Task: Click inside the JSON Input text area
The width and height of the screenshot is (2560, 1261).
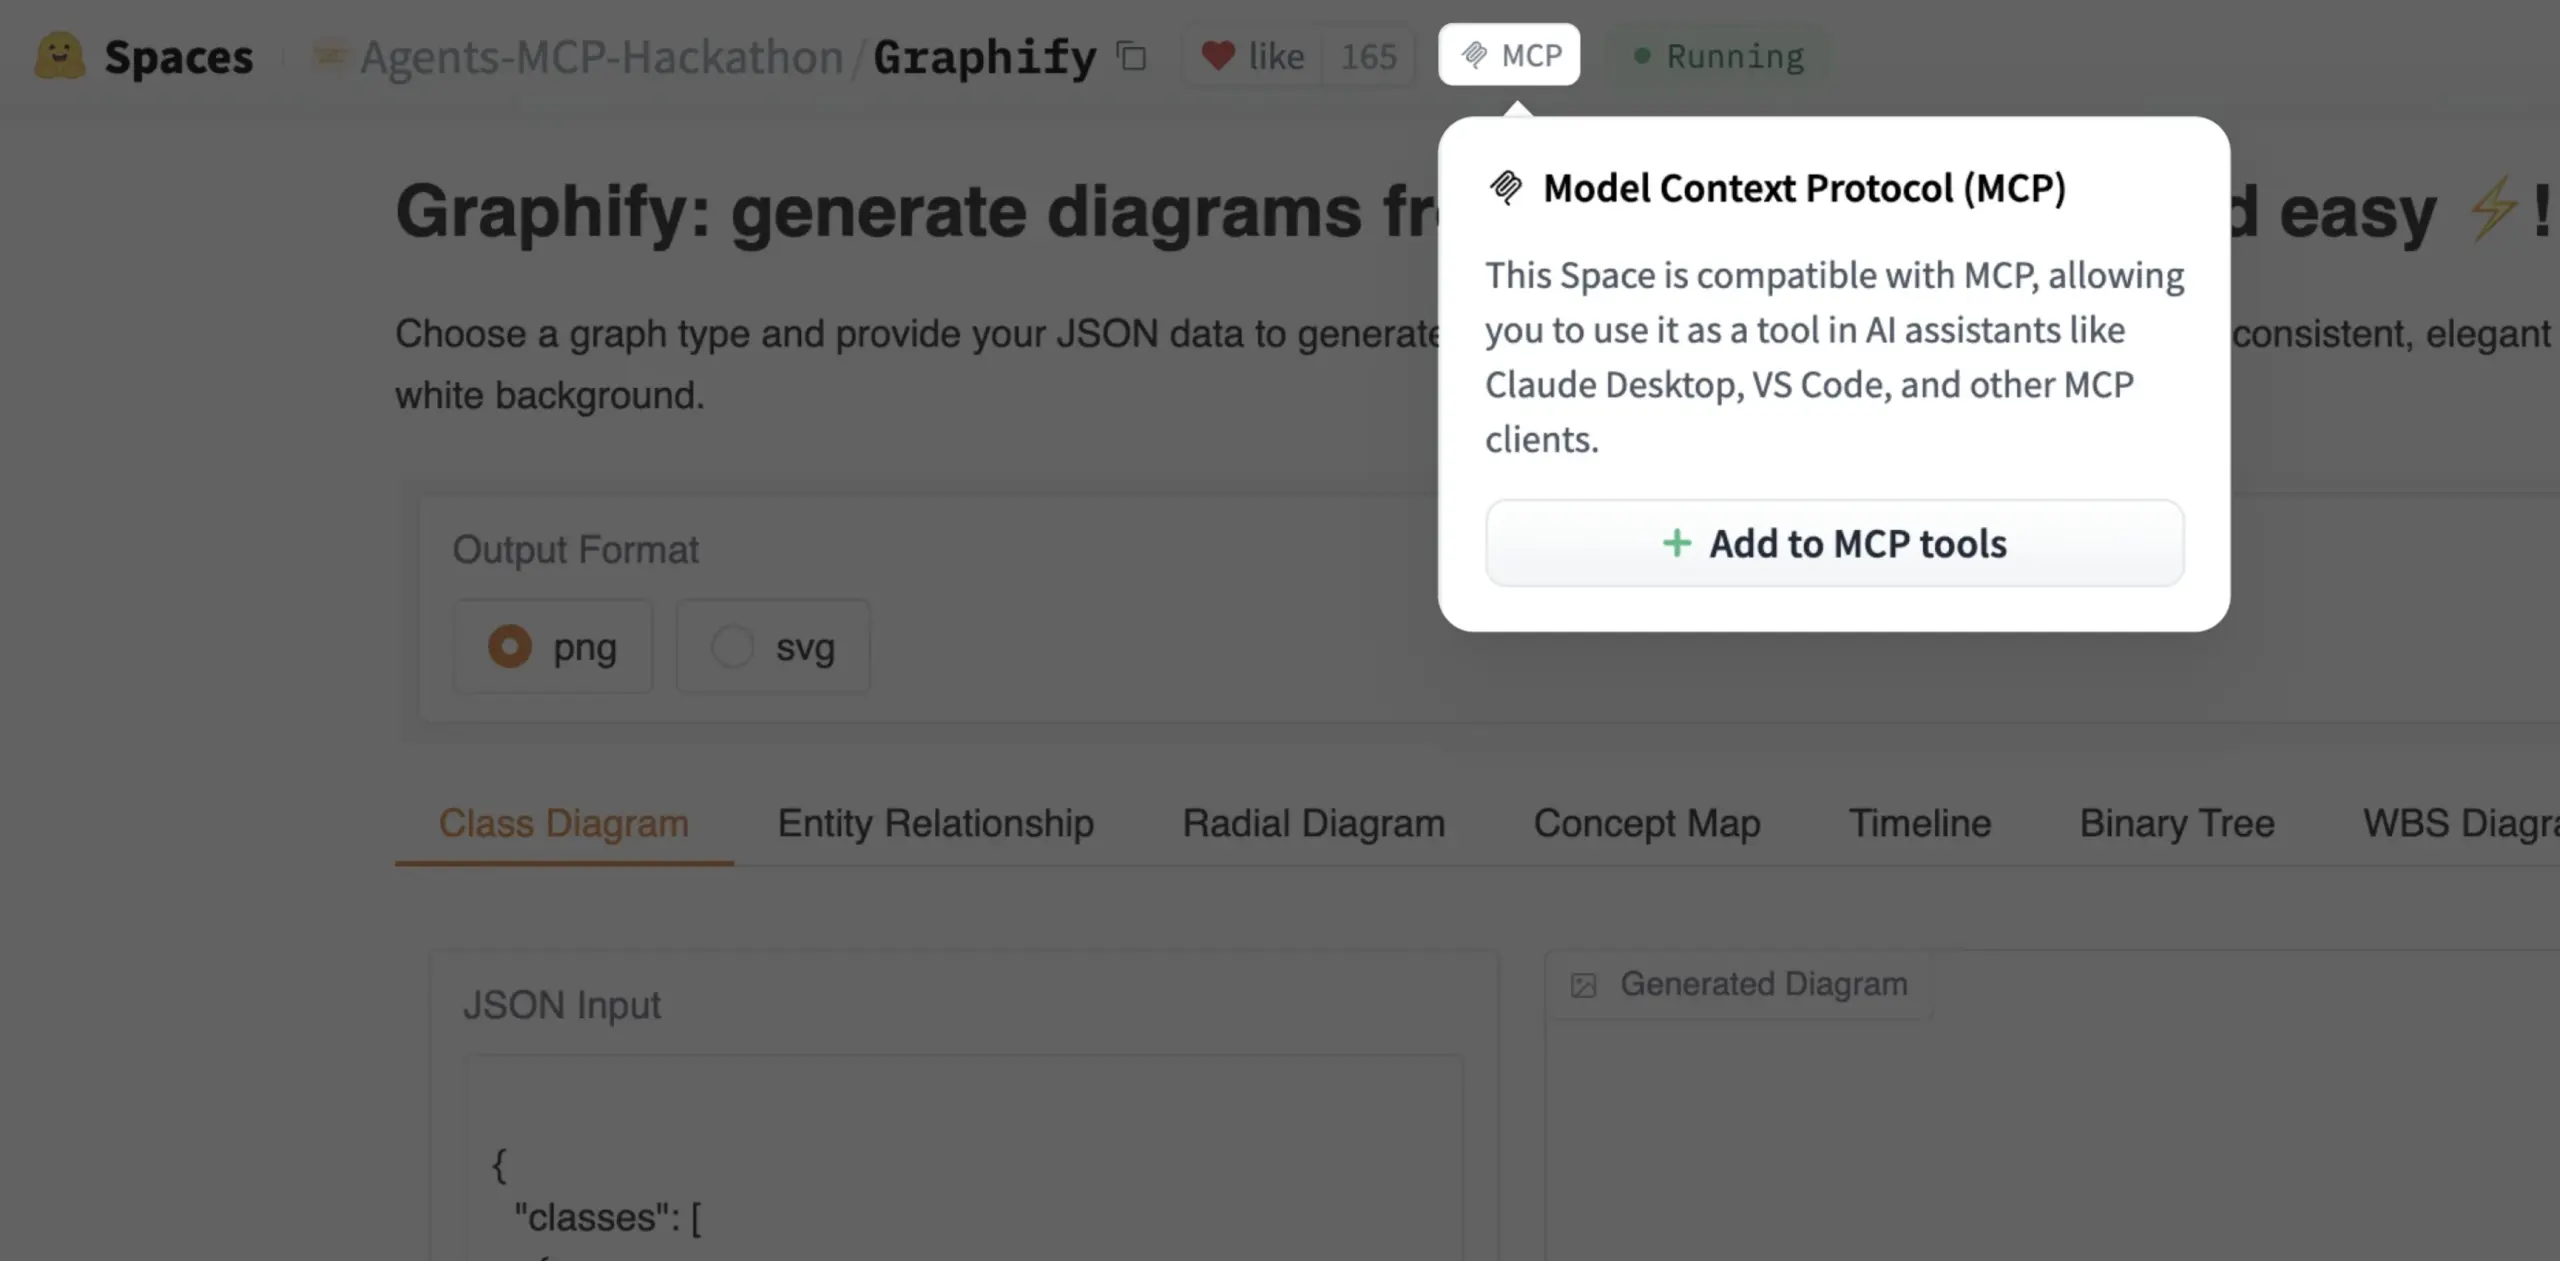Action: click(964, 1158)
